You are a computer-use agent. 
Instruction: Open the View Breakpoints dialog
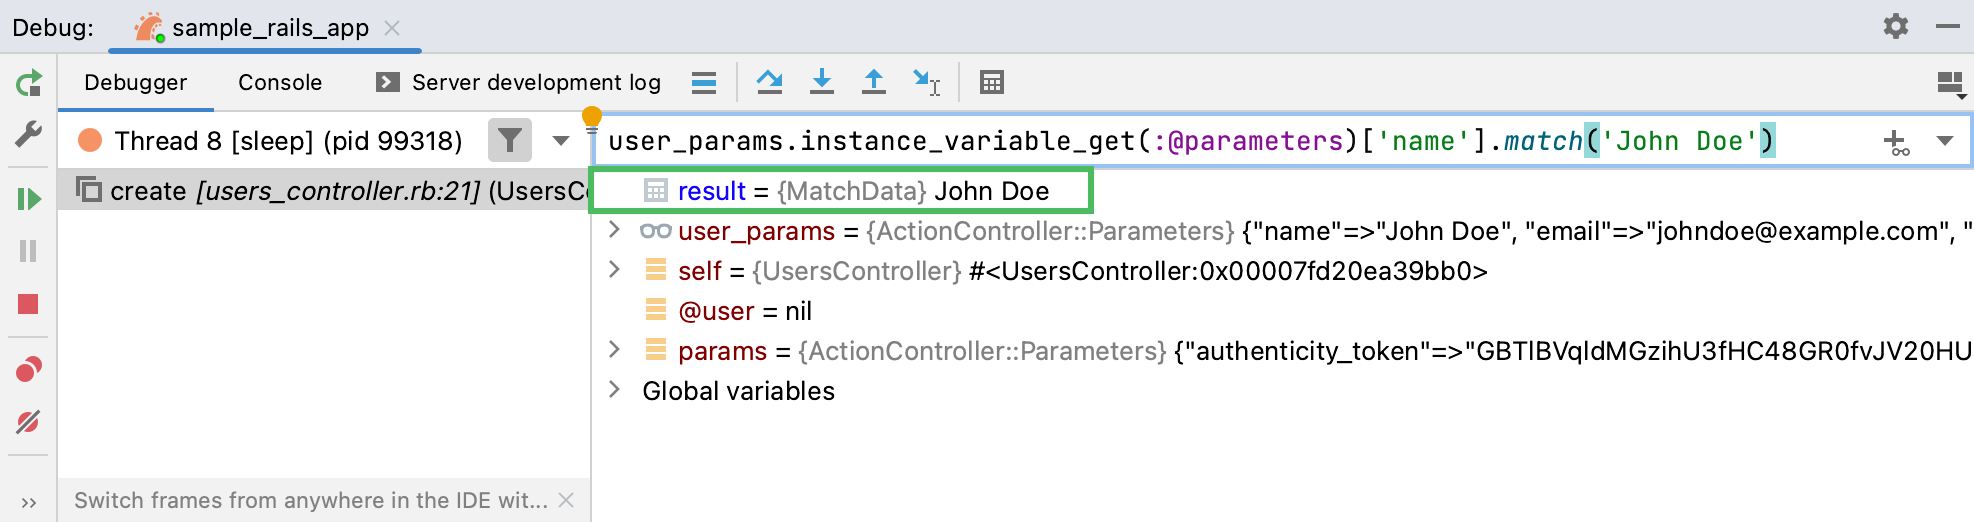pos(29,370)
